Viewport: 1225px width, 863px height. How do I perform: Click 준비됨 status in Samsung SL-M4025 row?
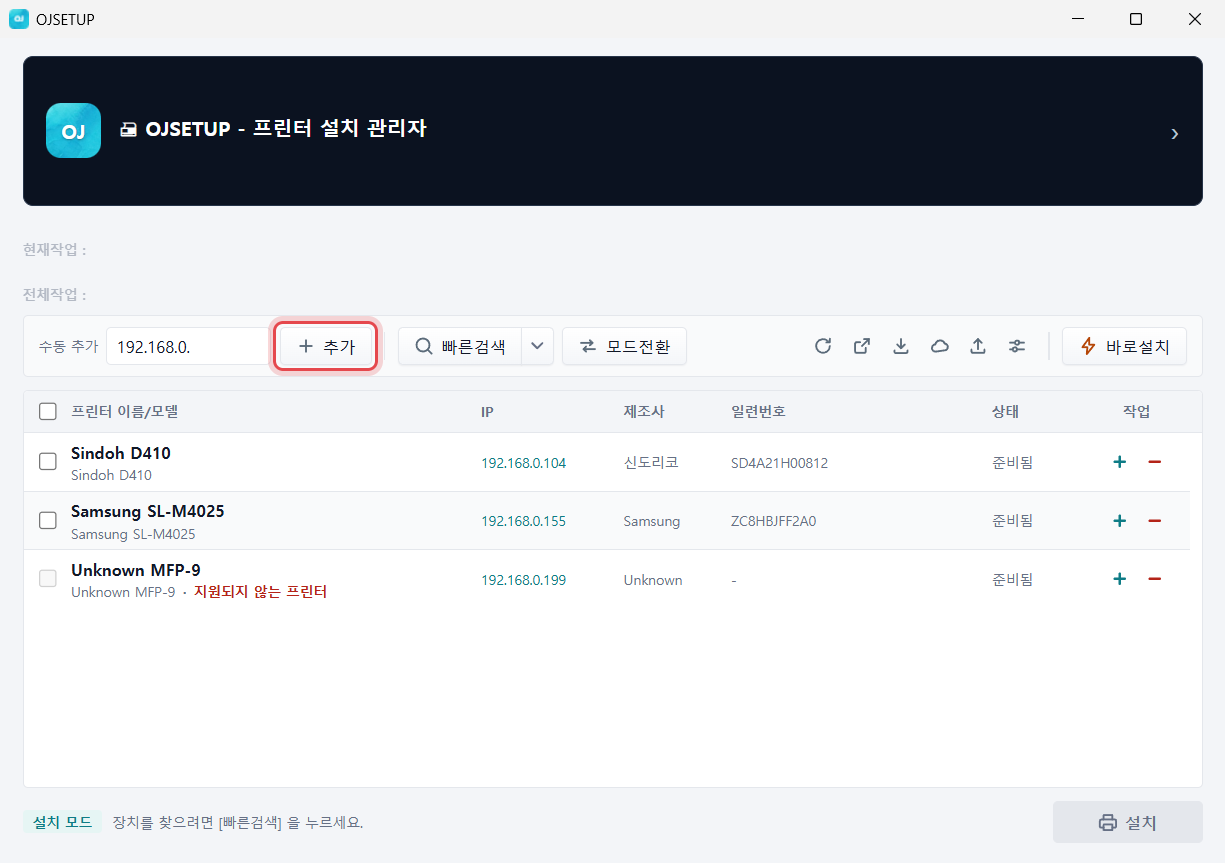point(1012,520)
